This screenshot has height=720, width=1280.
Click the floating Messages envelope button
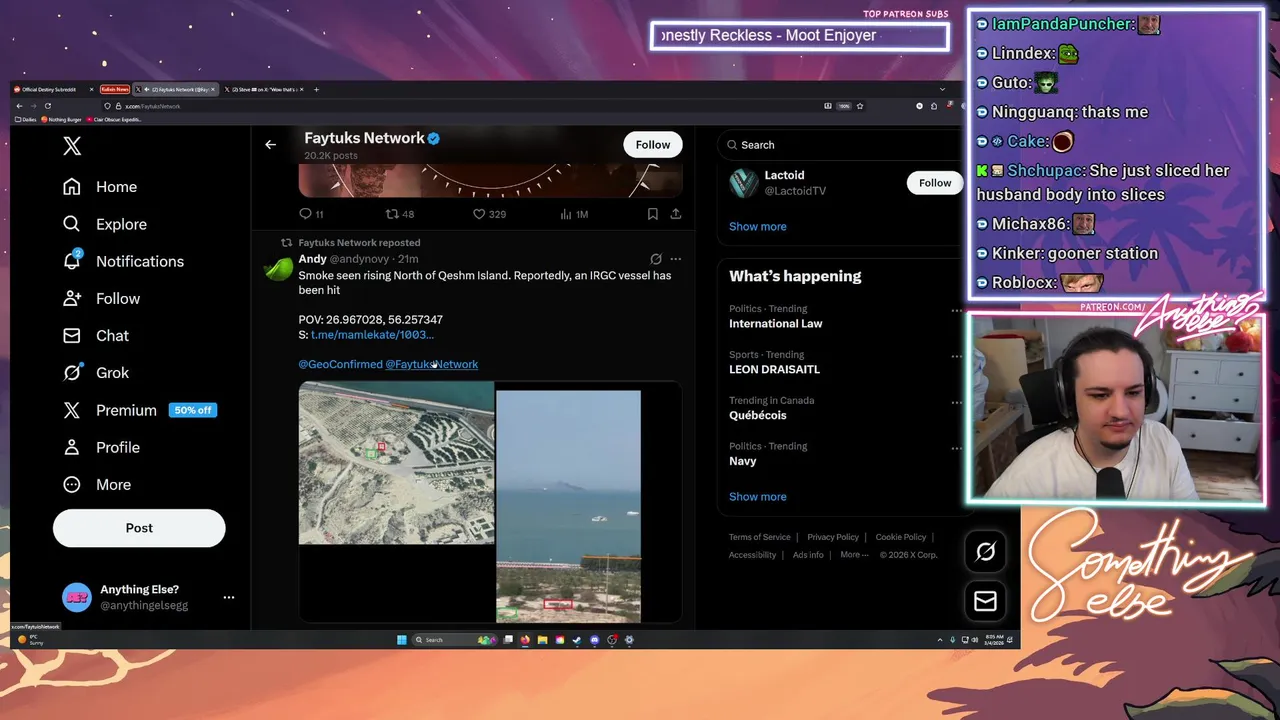pos(985,600)
